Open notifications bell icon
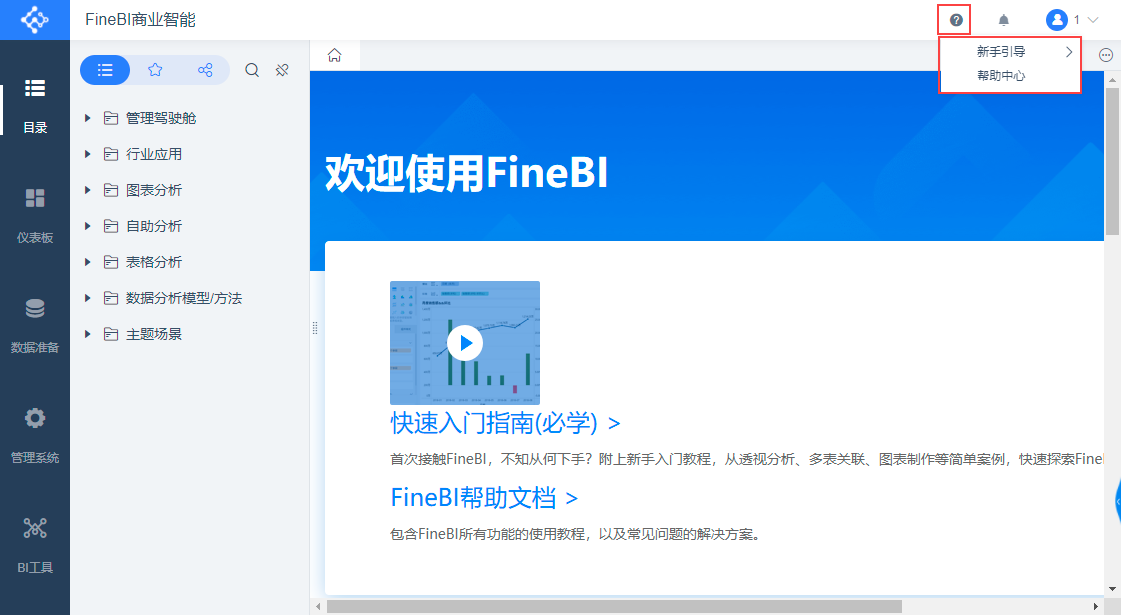1121x615 pixels. [1004, 20]
